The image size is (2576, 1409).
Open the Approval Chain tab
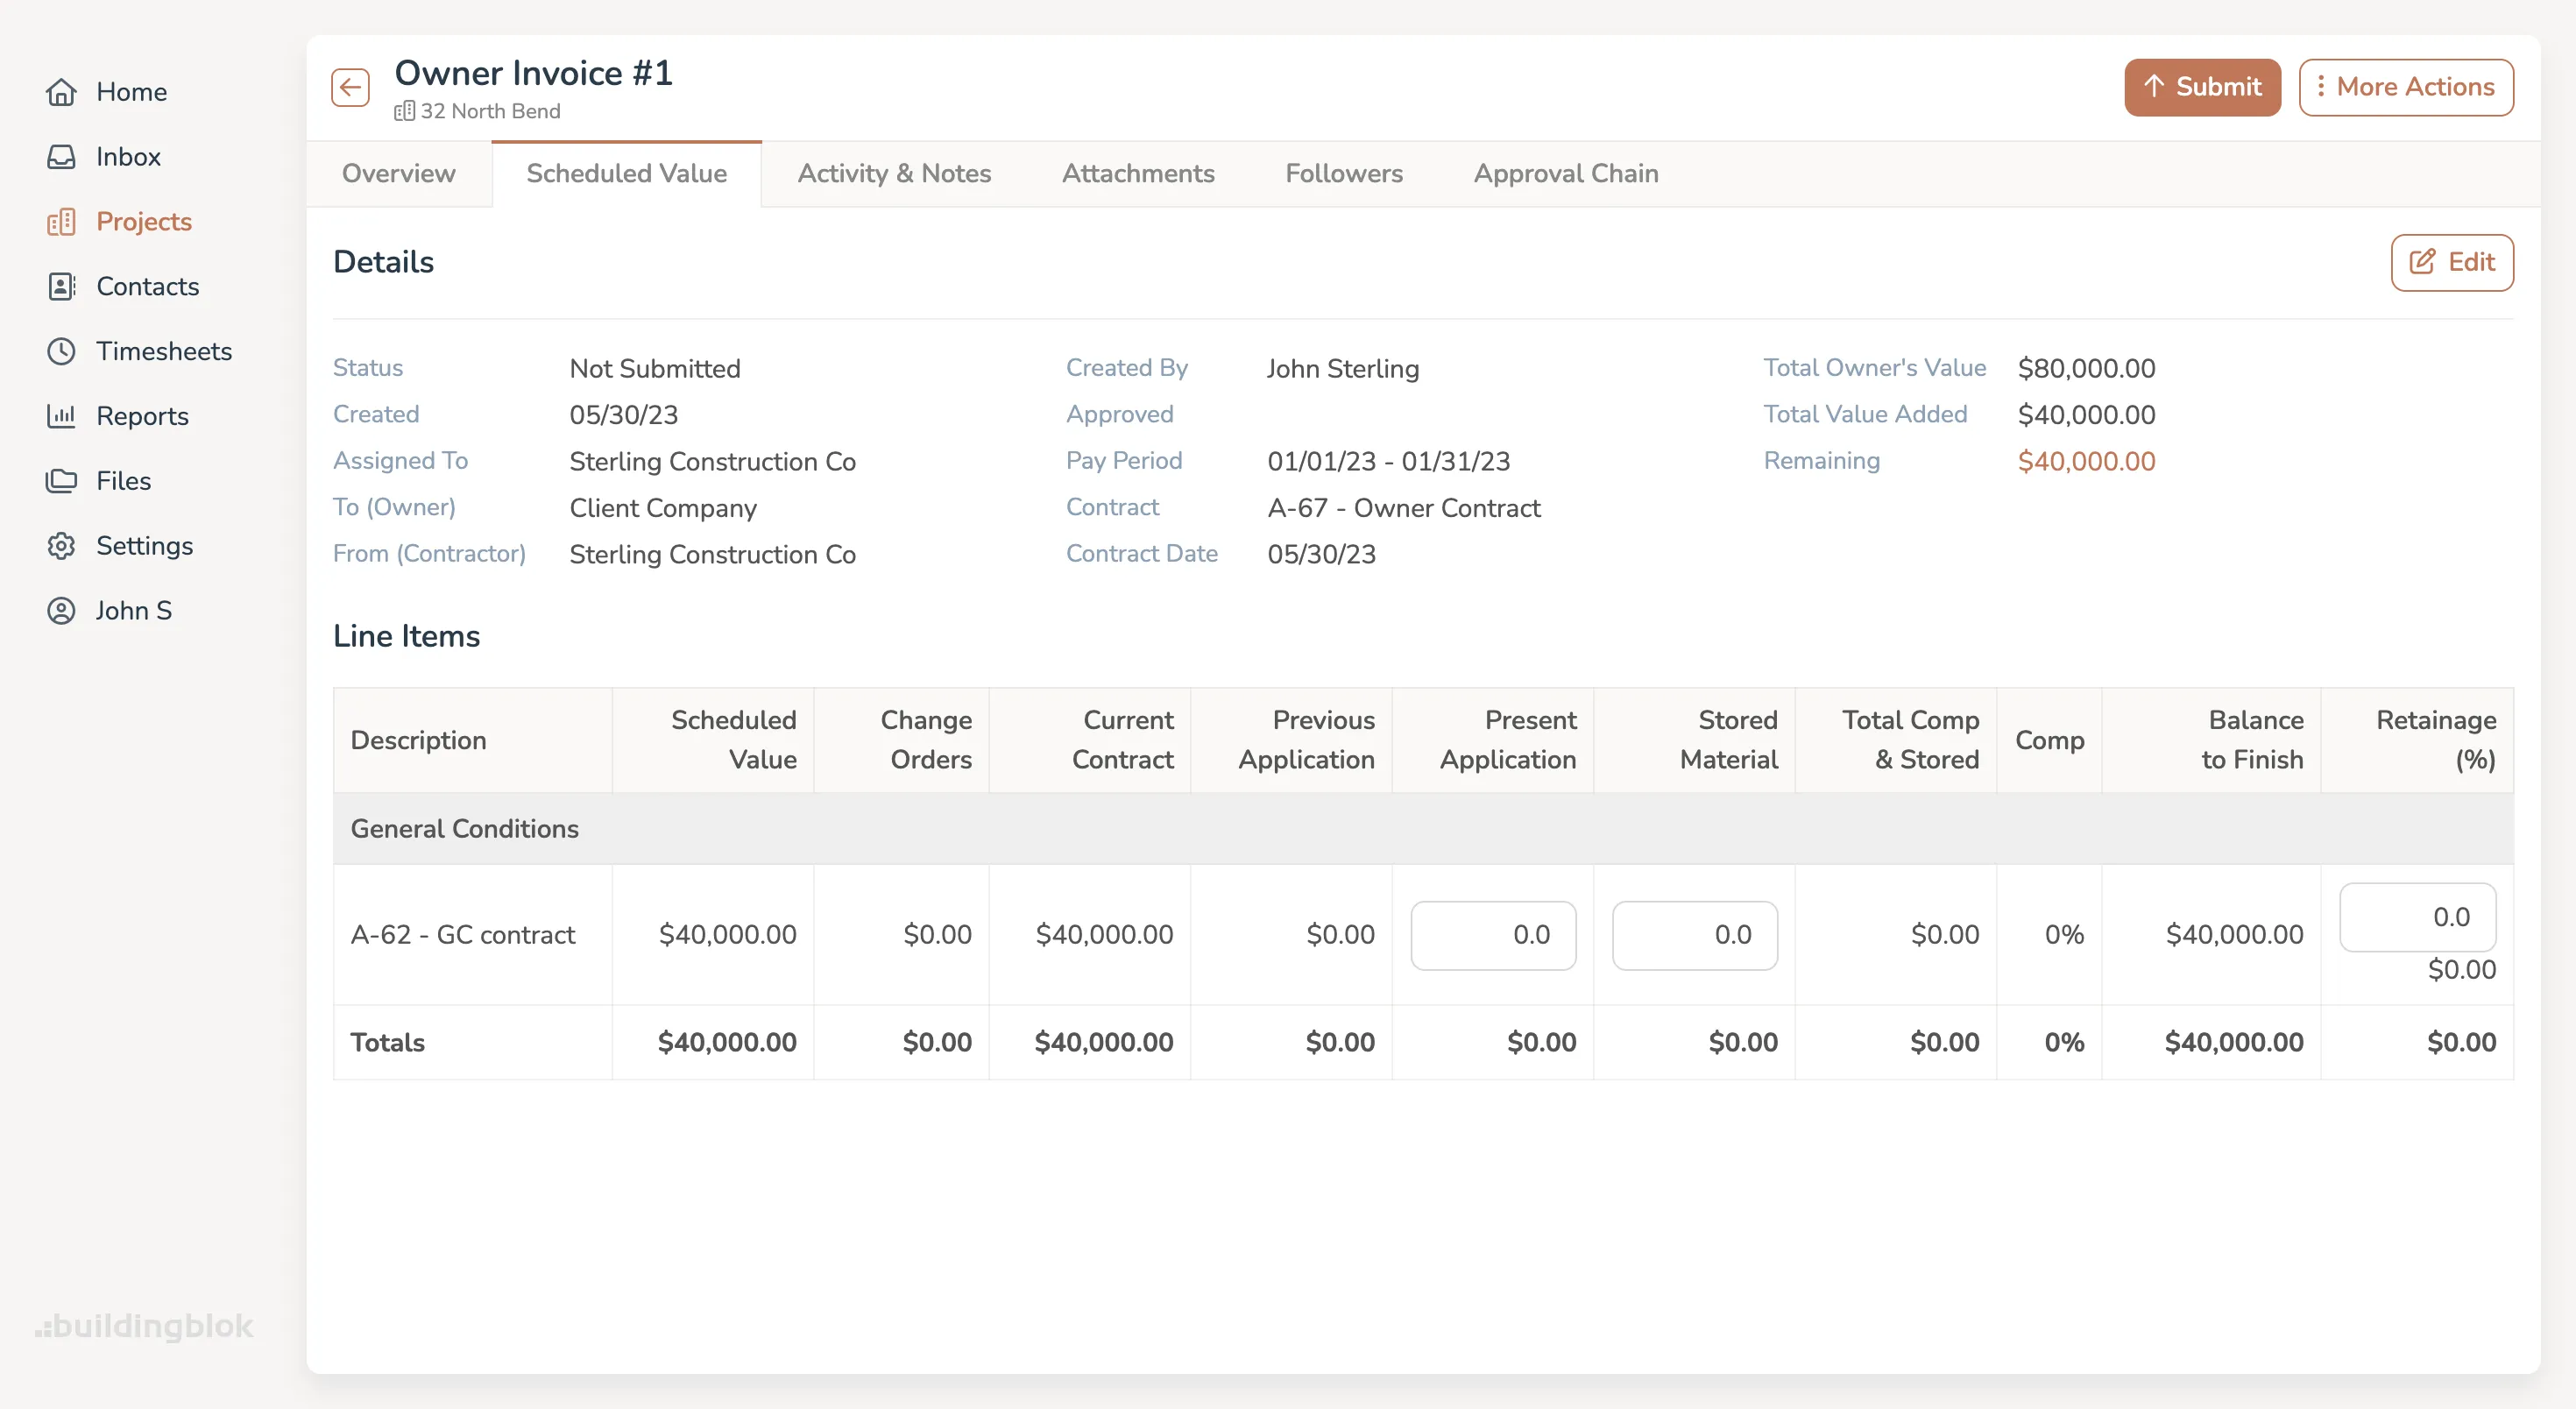click(1565, 173)
